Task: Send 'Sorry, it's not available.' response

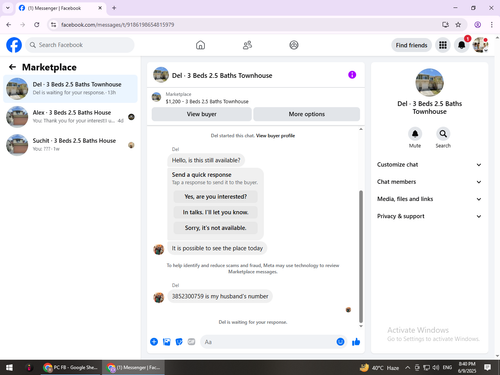Action: (215, 228)
